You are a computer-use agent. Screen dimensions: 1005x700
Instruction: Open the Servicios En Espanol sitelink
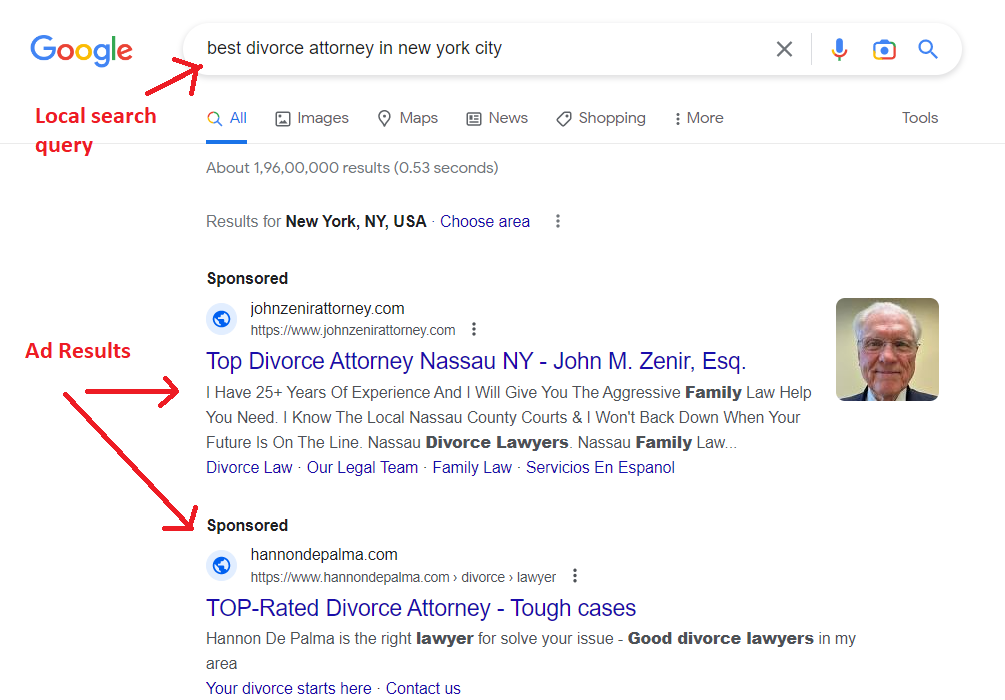[x=601, y=468]
